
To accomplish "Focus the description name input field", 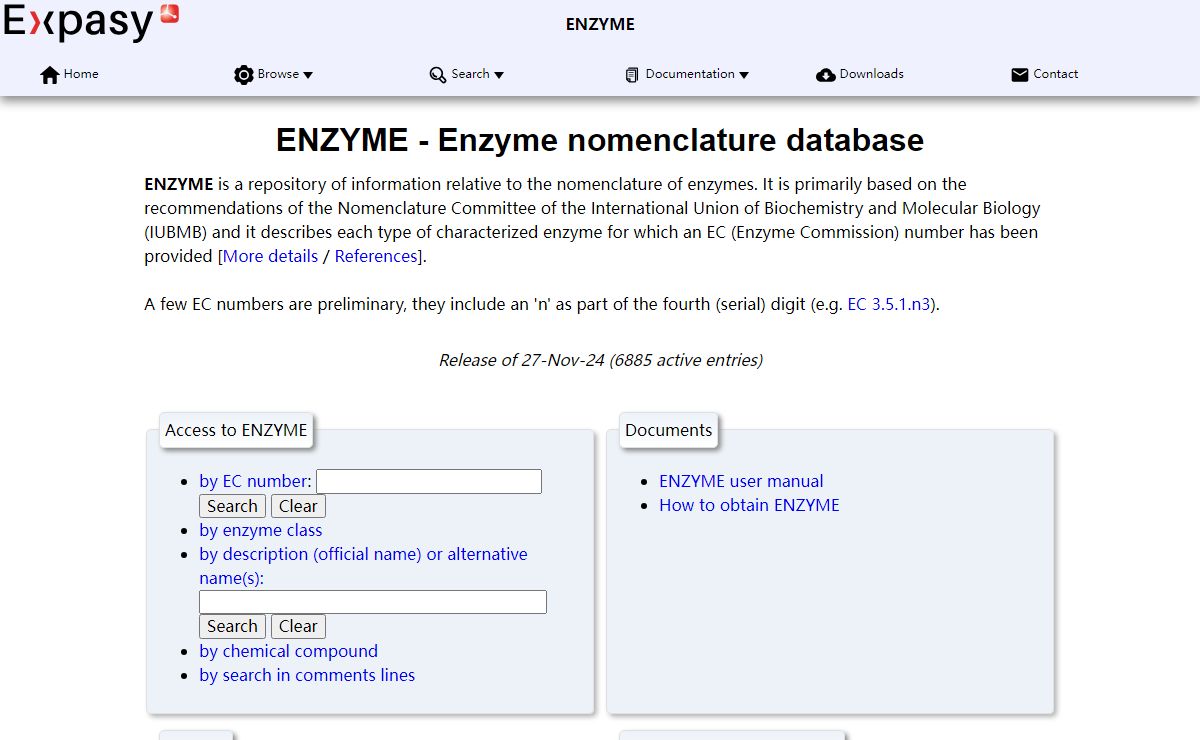I will pos(373,602).
